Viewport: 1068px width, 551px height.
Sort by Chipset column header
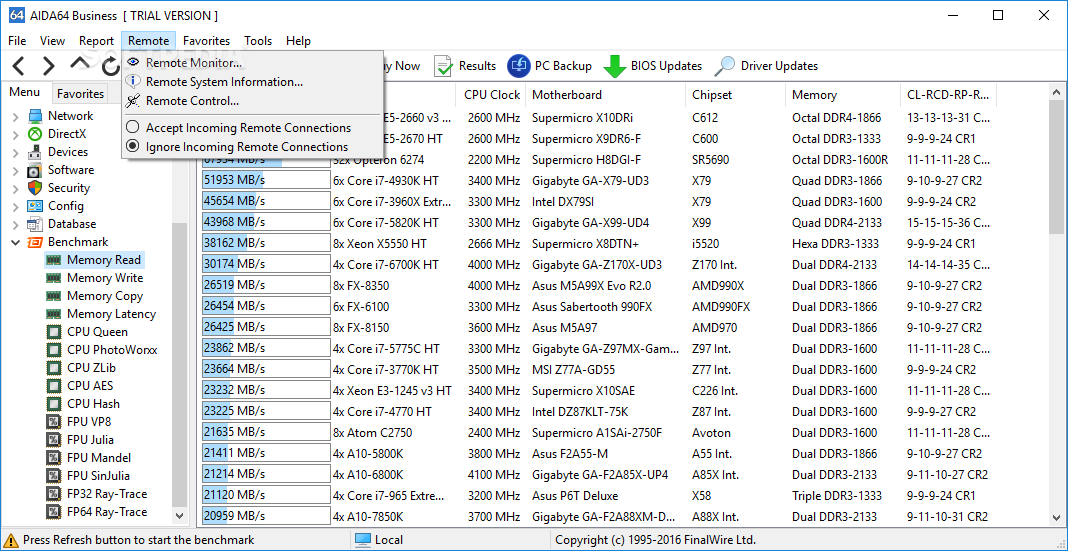pyautogui.click(x=736, y=95)
